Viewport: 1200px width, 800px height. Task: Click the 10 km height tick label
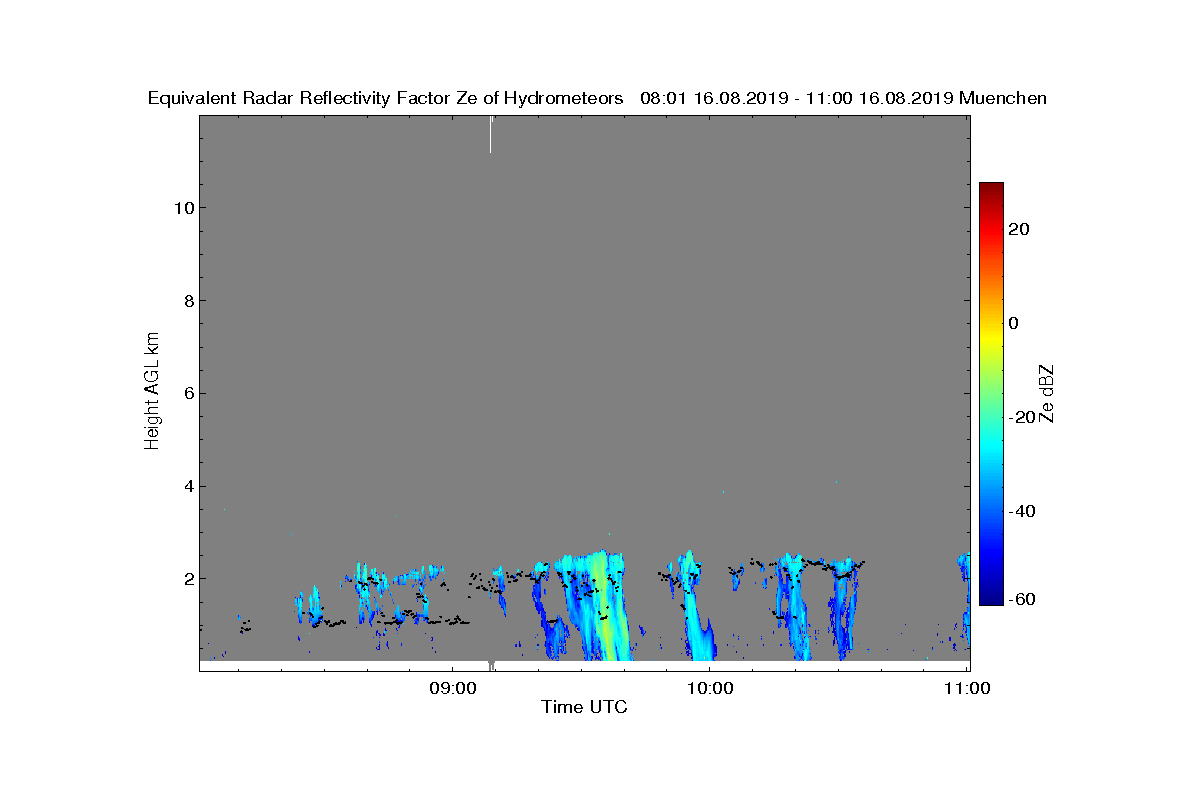point(183,208)
